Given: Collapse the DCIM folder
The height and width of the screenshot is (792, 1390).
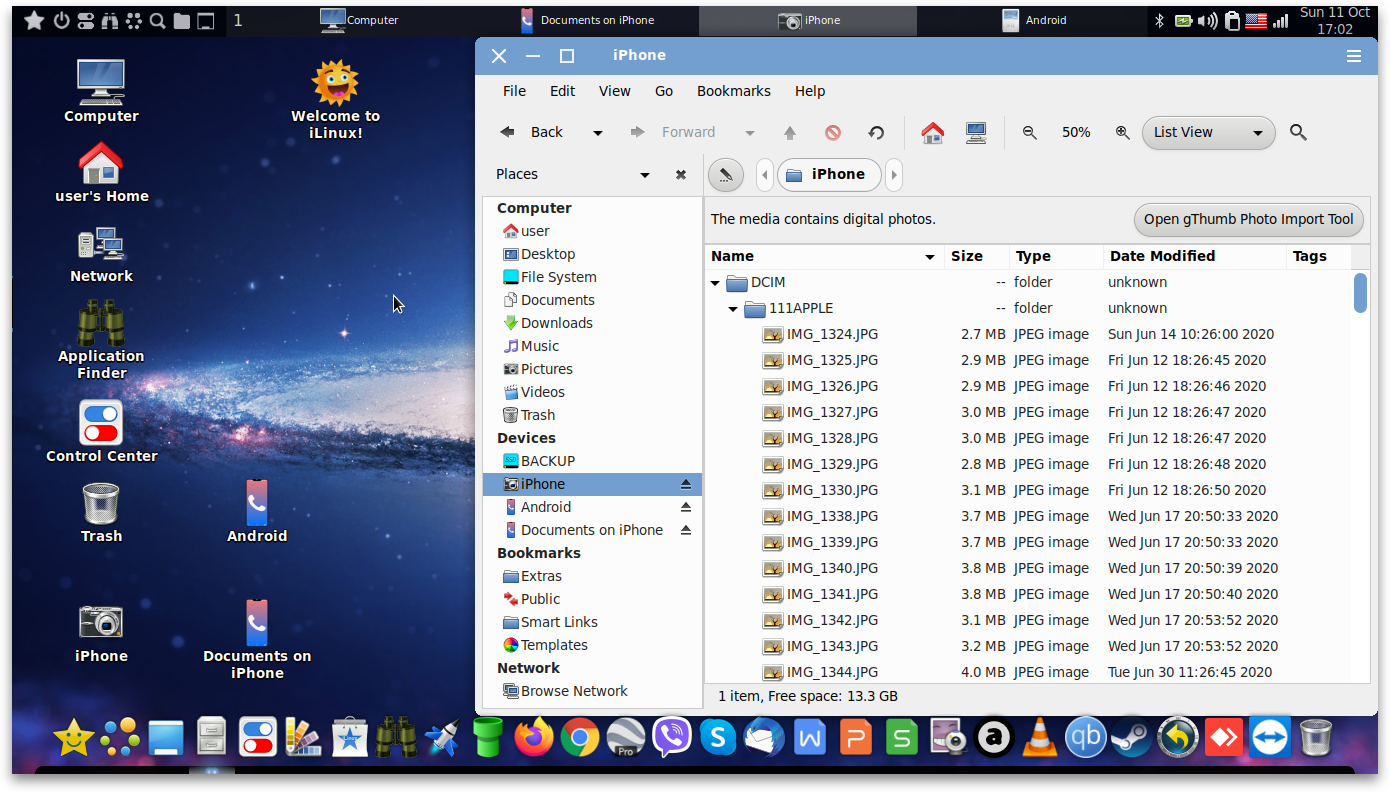Looking at the screenshot, I should tap(715, 283).
